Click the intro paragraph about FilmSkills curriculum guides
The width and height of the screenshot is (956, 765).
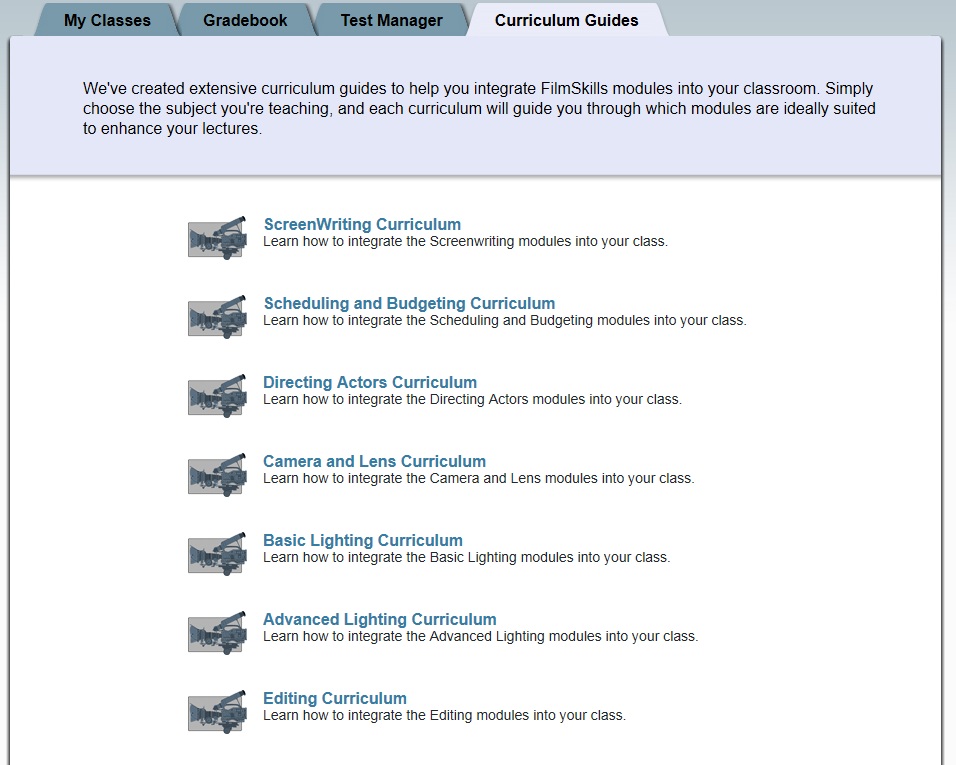[479, 109]
